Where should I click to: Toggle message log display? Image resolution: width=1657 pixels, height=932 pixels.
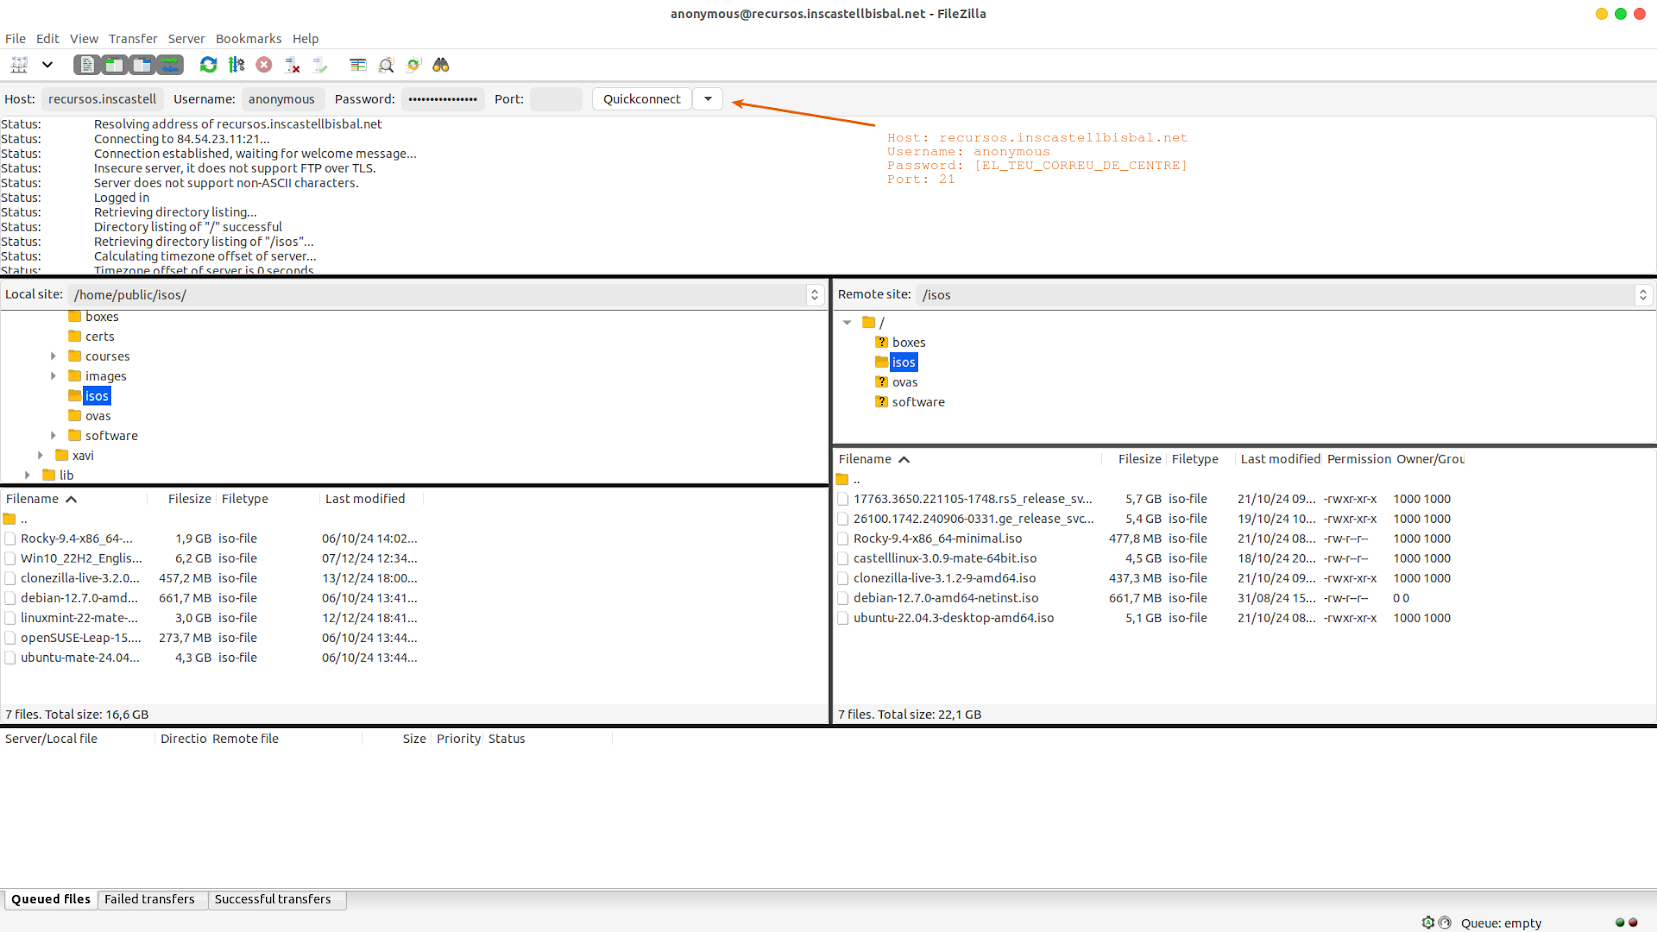click(x=87, y=65)
